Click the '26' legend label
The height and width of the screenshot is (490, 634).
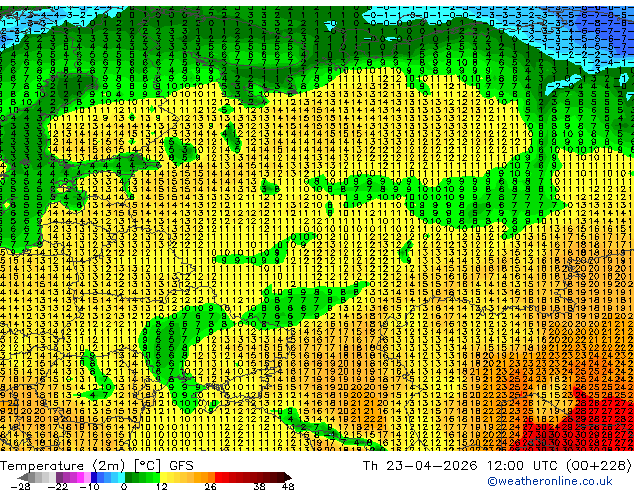pyautogui.click(x=210, y=486)
